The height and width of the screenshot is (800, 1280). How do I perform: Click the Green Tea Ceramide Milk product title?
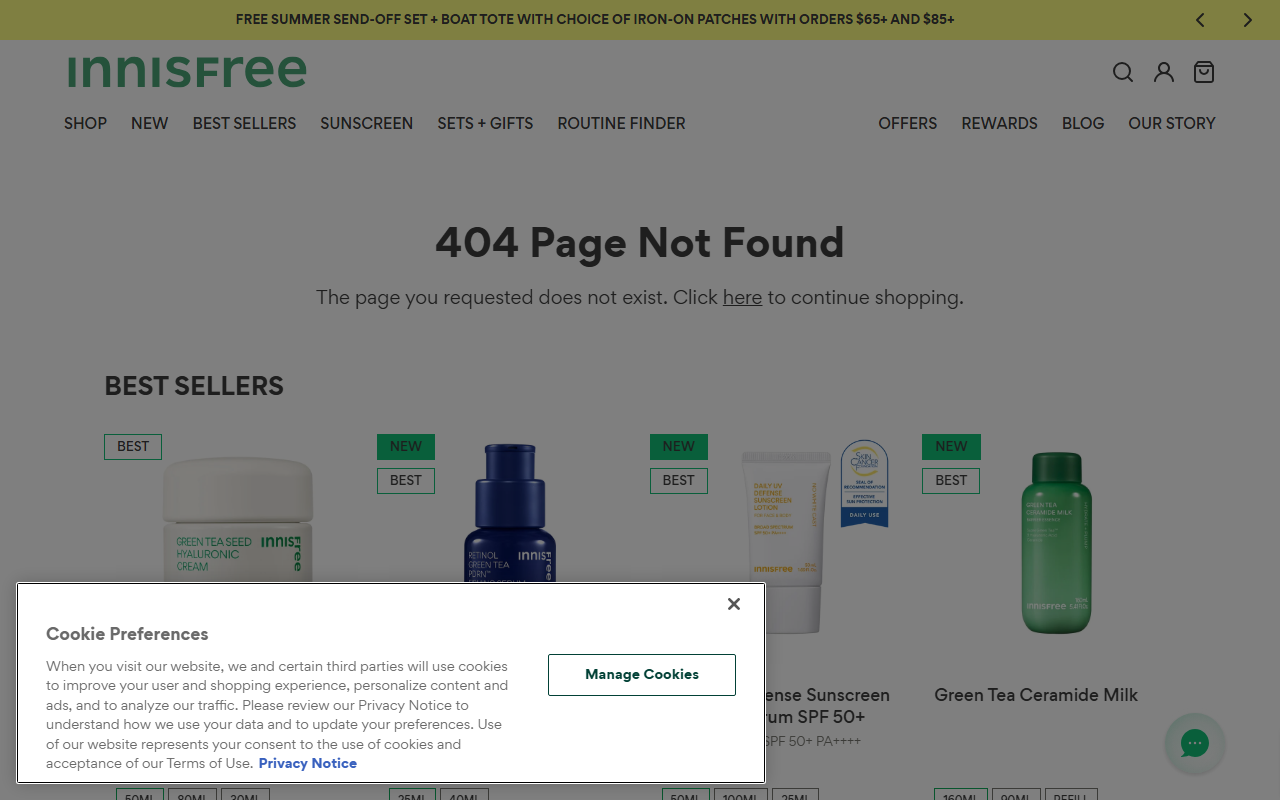click(x=1036, y=695)
